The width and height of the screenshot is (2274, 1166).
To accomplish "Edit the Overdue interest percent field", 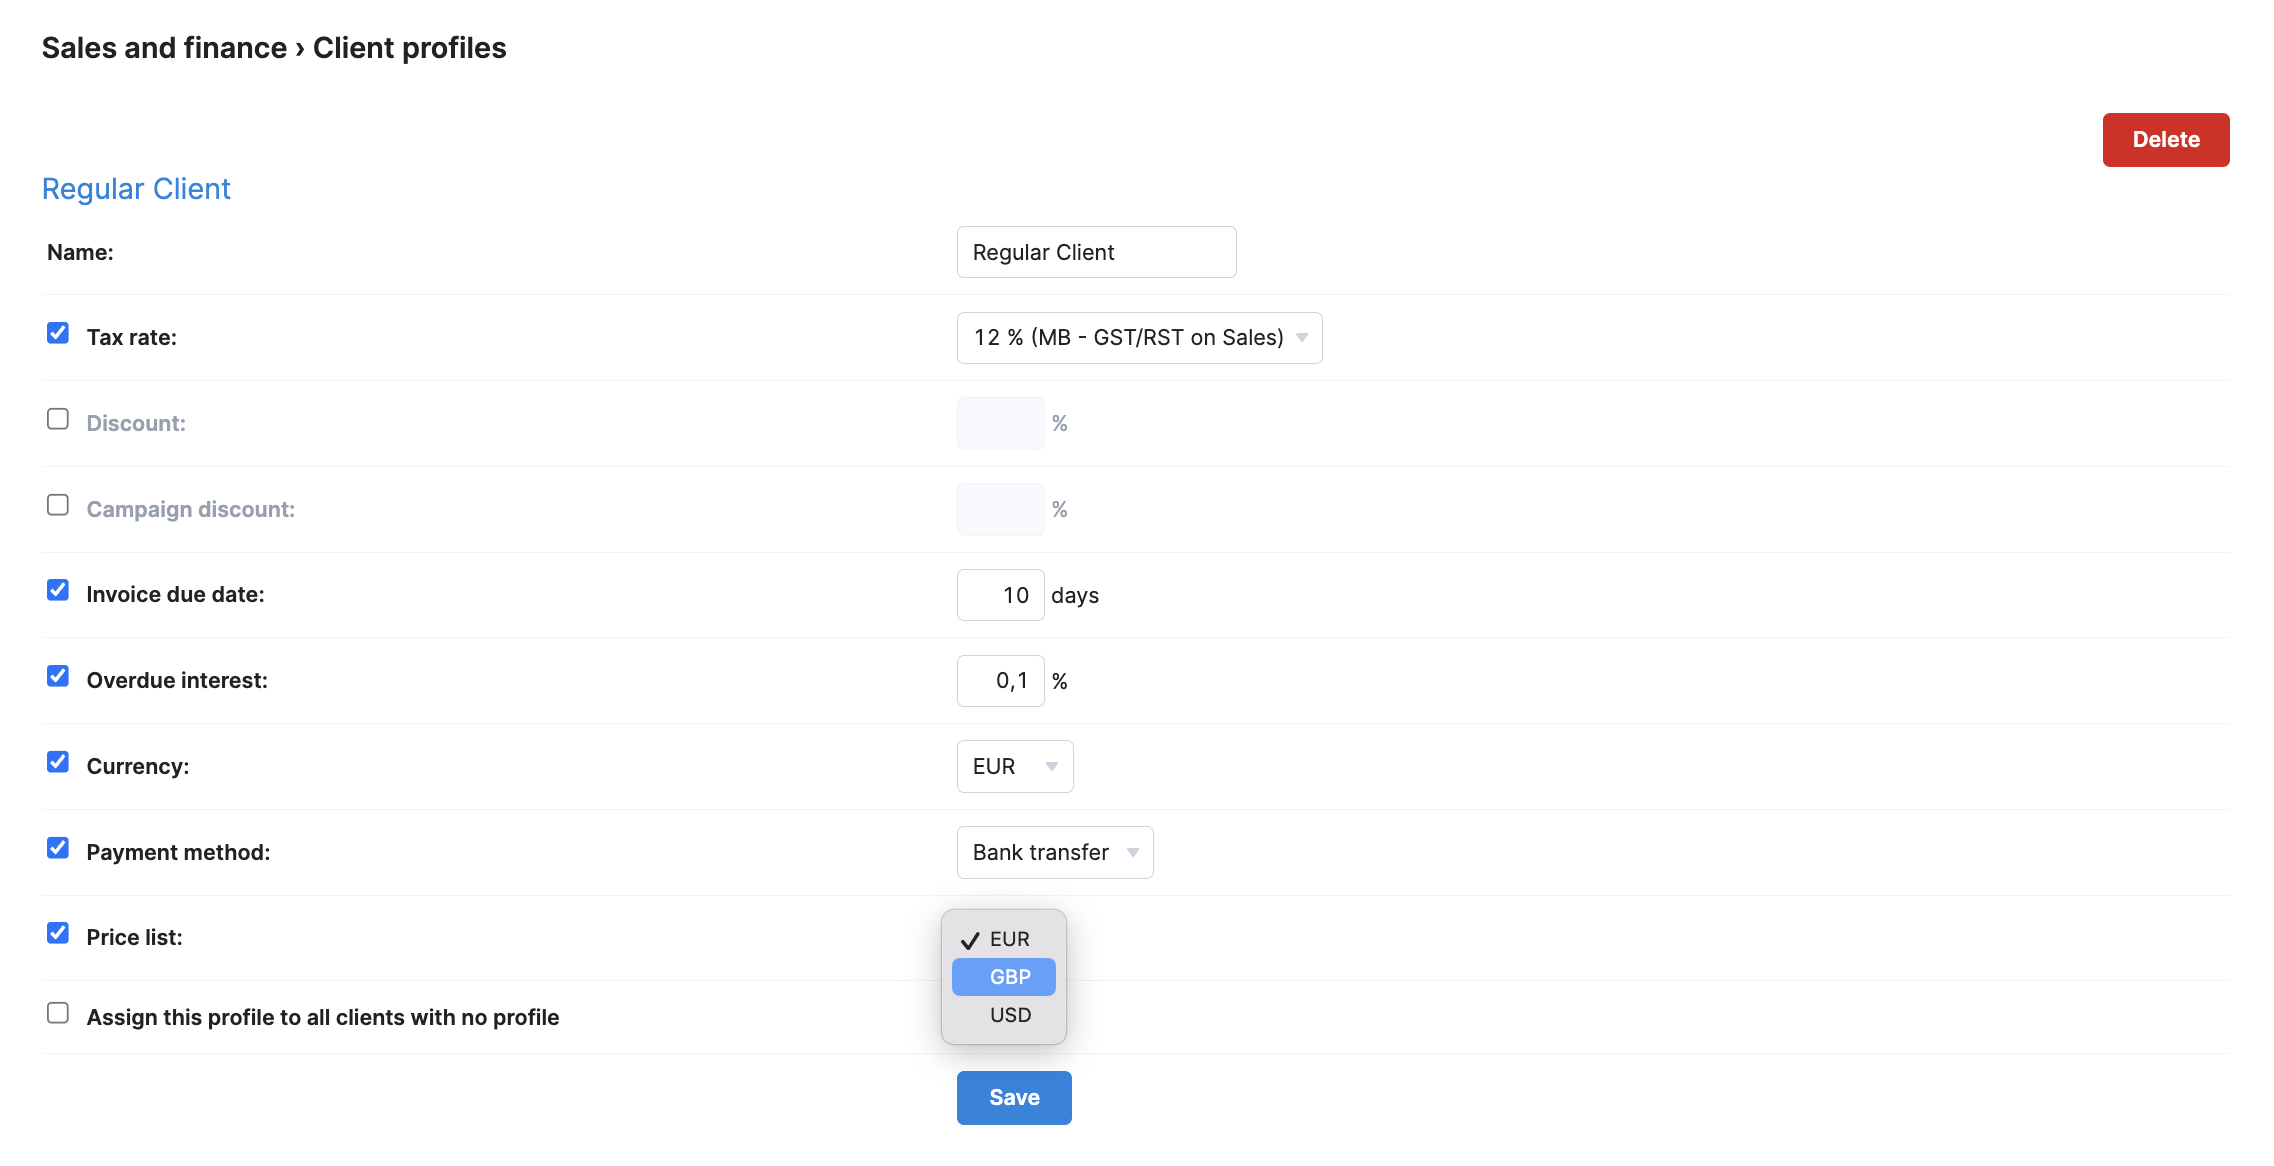I will (1000, 681).
